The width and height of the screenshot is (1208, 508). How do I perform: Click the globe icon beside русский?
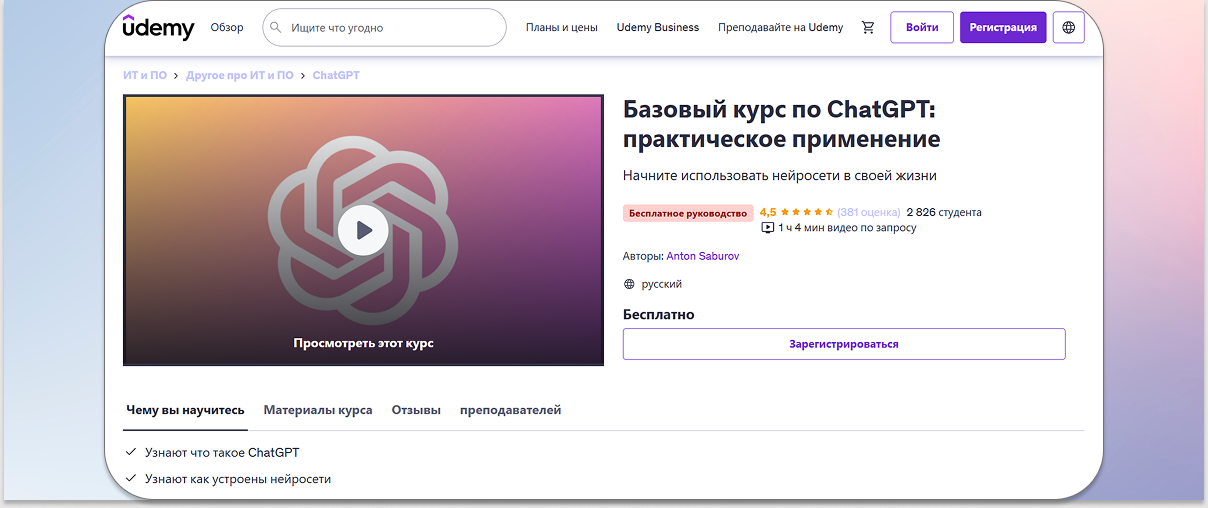pyautogui.click(x=629, y=284)
